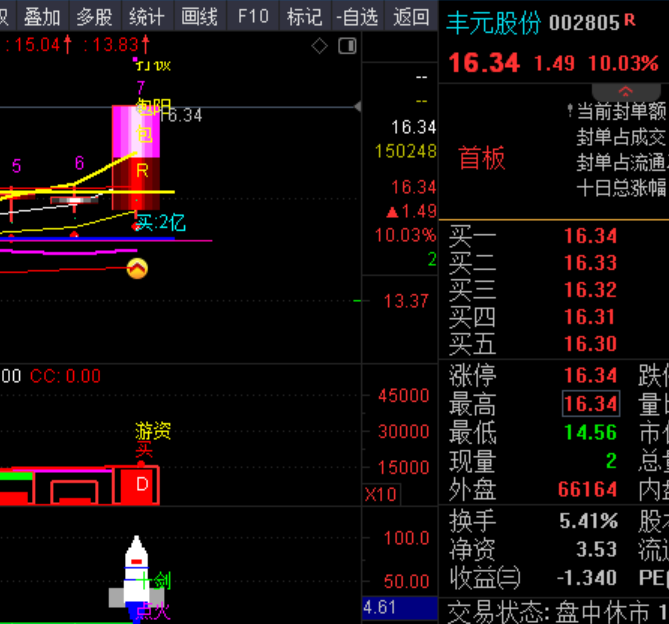The width and height of the screenshot is (669, 624).
Task: Click the 包阳 candle annotation
Action: (x=154, y=107)
